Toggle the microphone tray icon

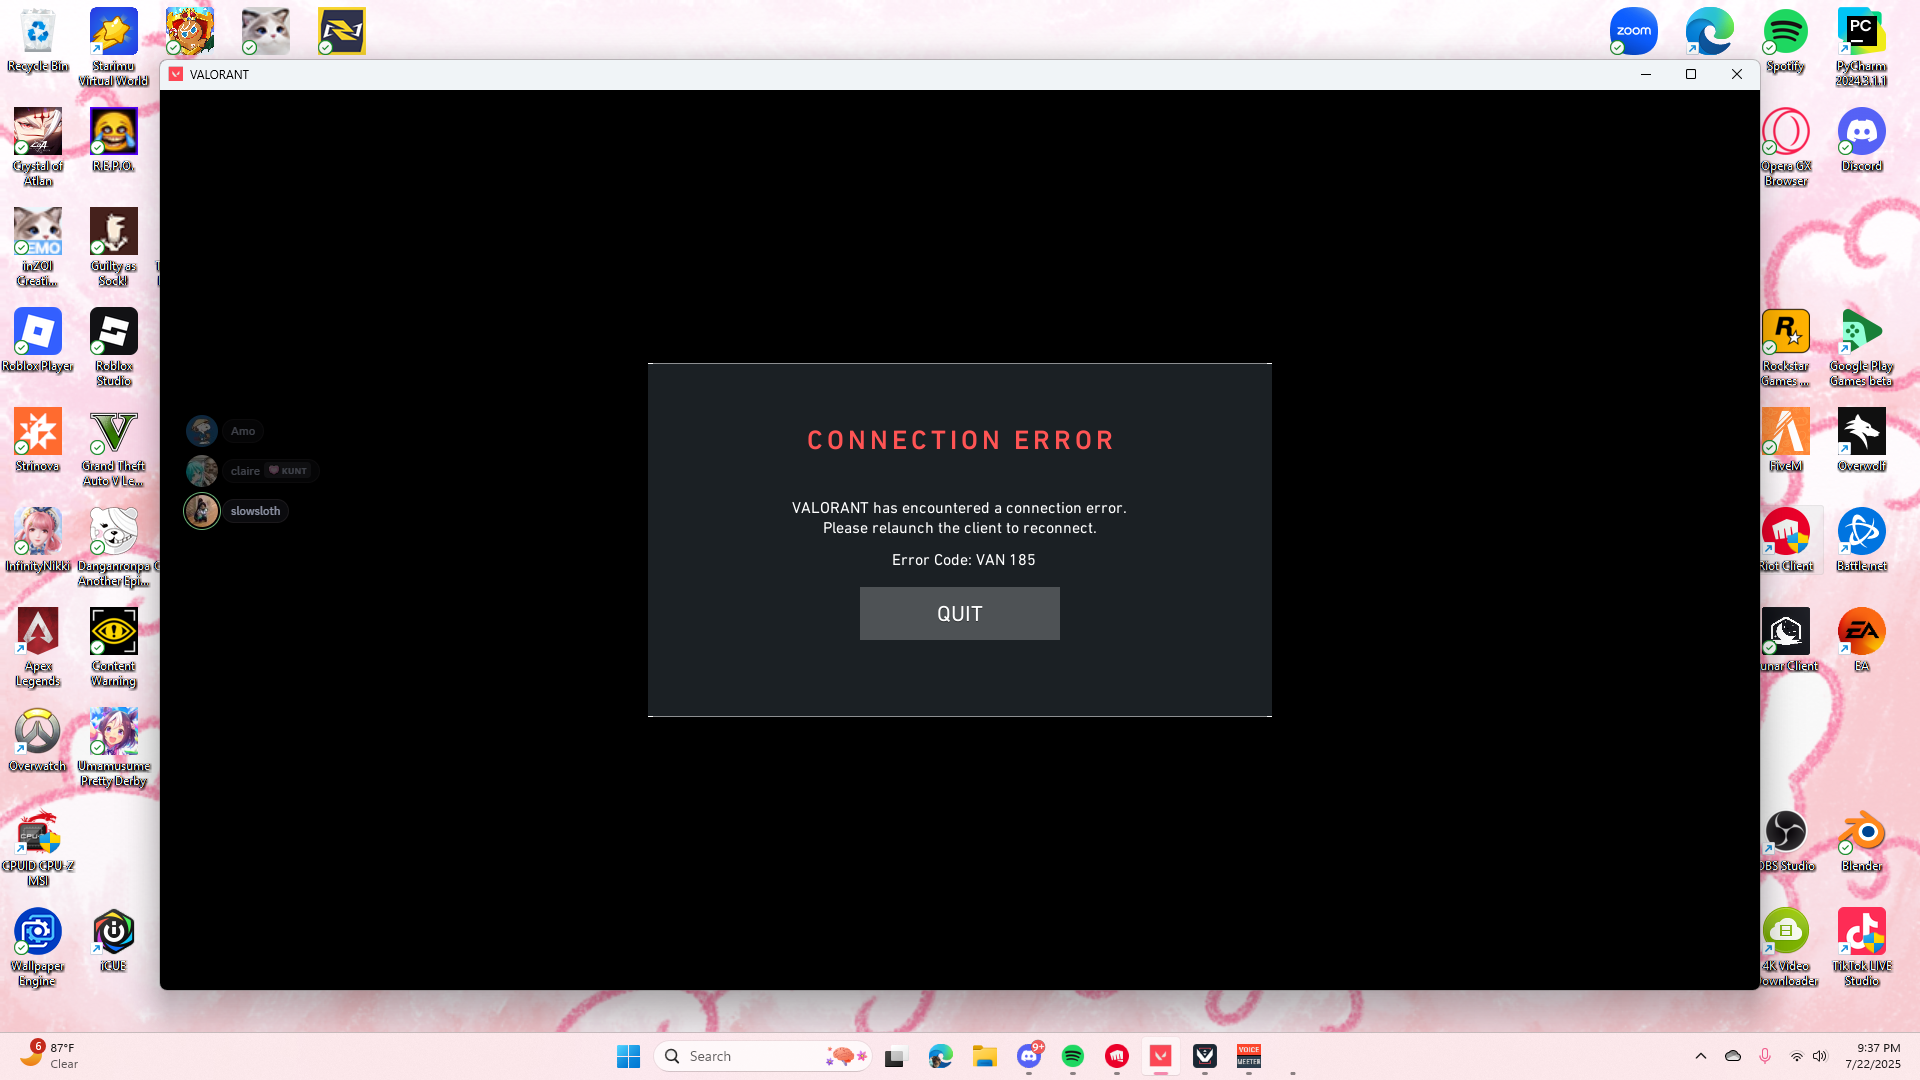tap(1765, 1056)
